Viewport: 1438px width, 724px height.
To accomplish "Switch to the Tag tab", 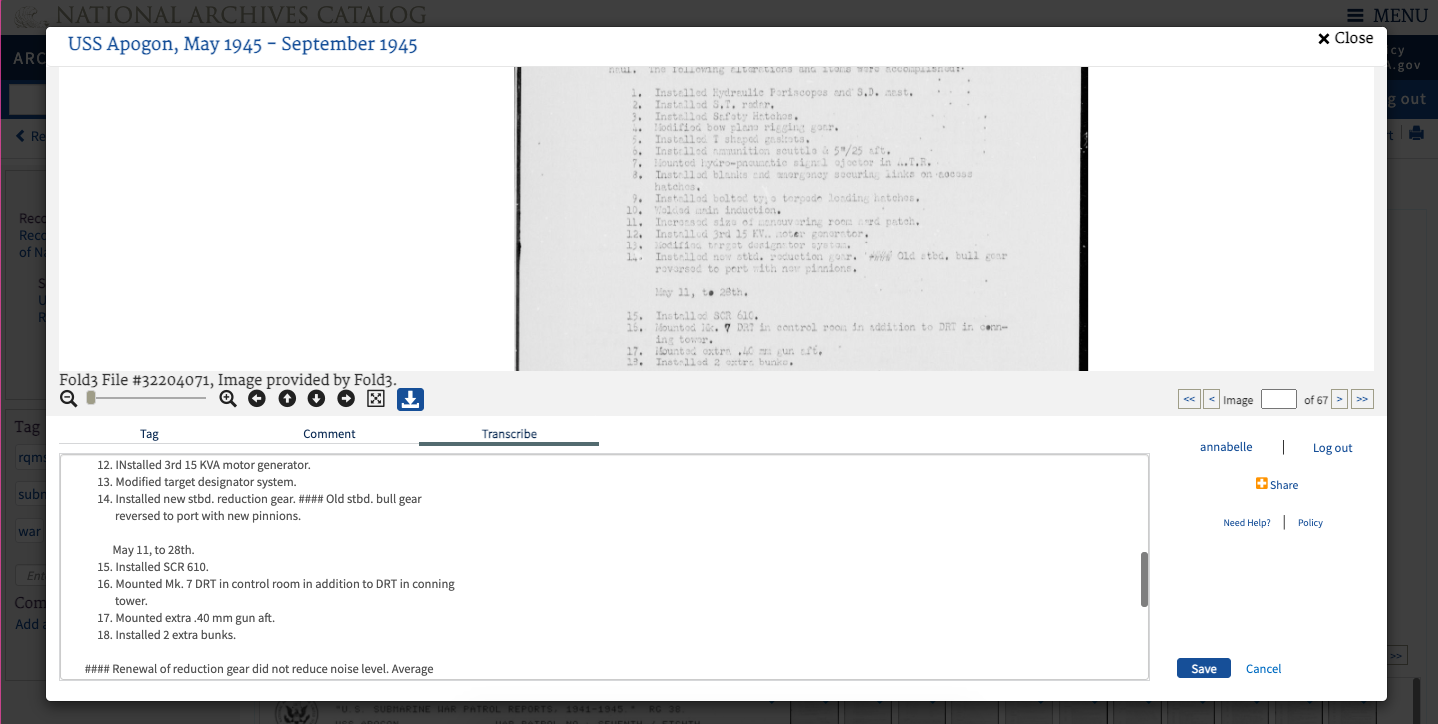I will click(149, 434).
